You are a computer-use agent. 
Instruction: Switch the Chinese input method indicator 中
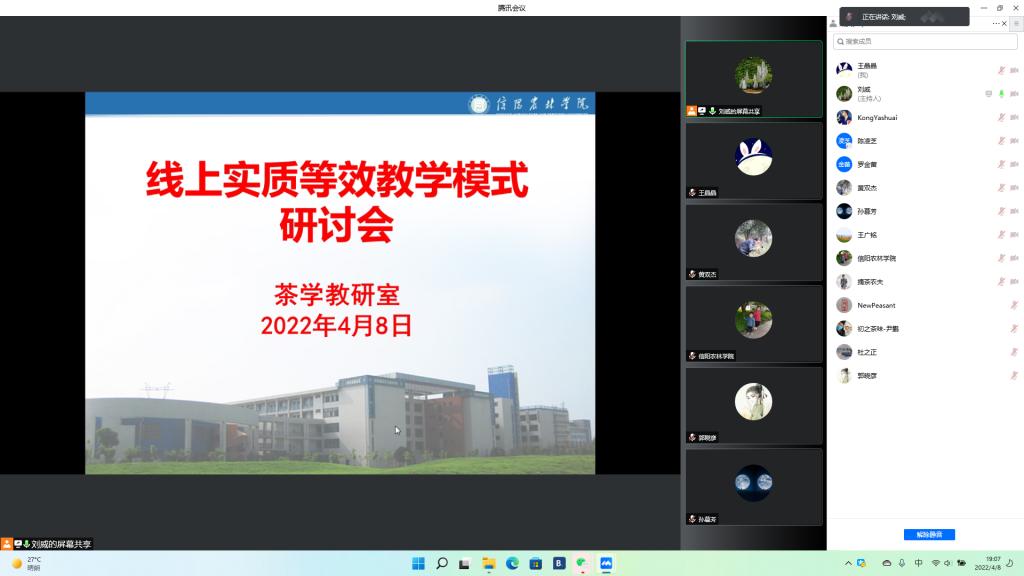[x=918, y=563]
